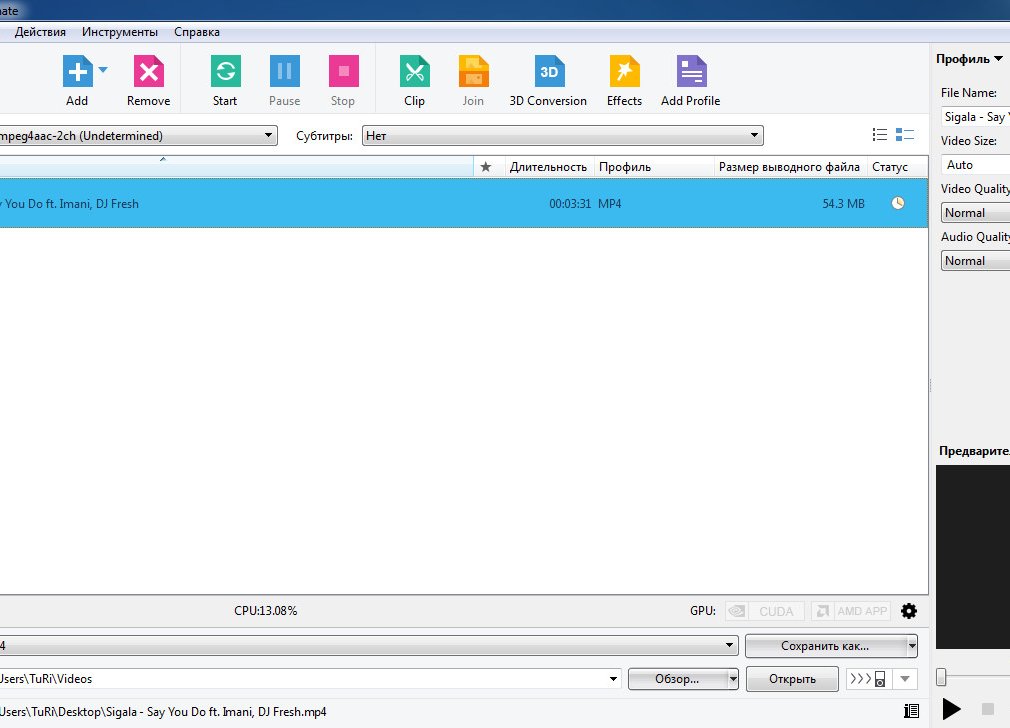Switch to simple list view icon
The image size is (1010, 728).
click(880, 134)
